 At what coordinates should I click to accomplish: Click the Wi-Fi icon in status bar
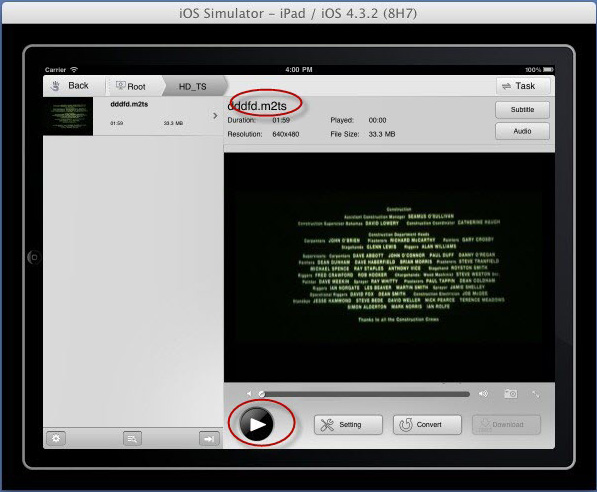tap(74, 69)
